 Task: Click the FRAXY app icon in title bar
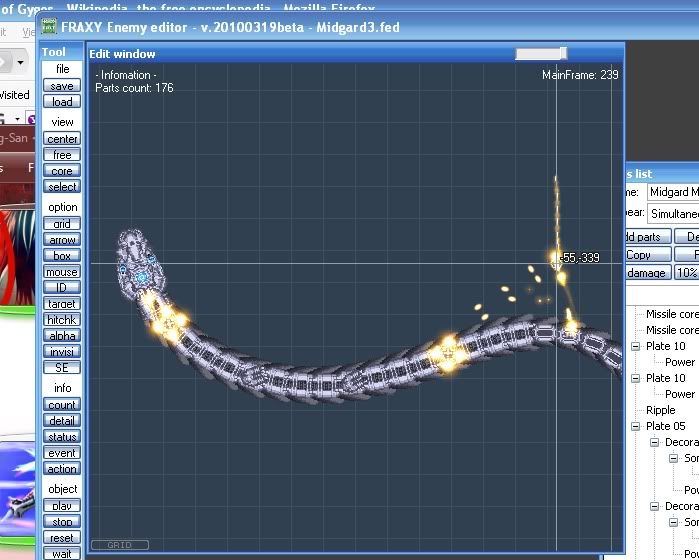point(48,27)
